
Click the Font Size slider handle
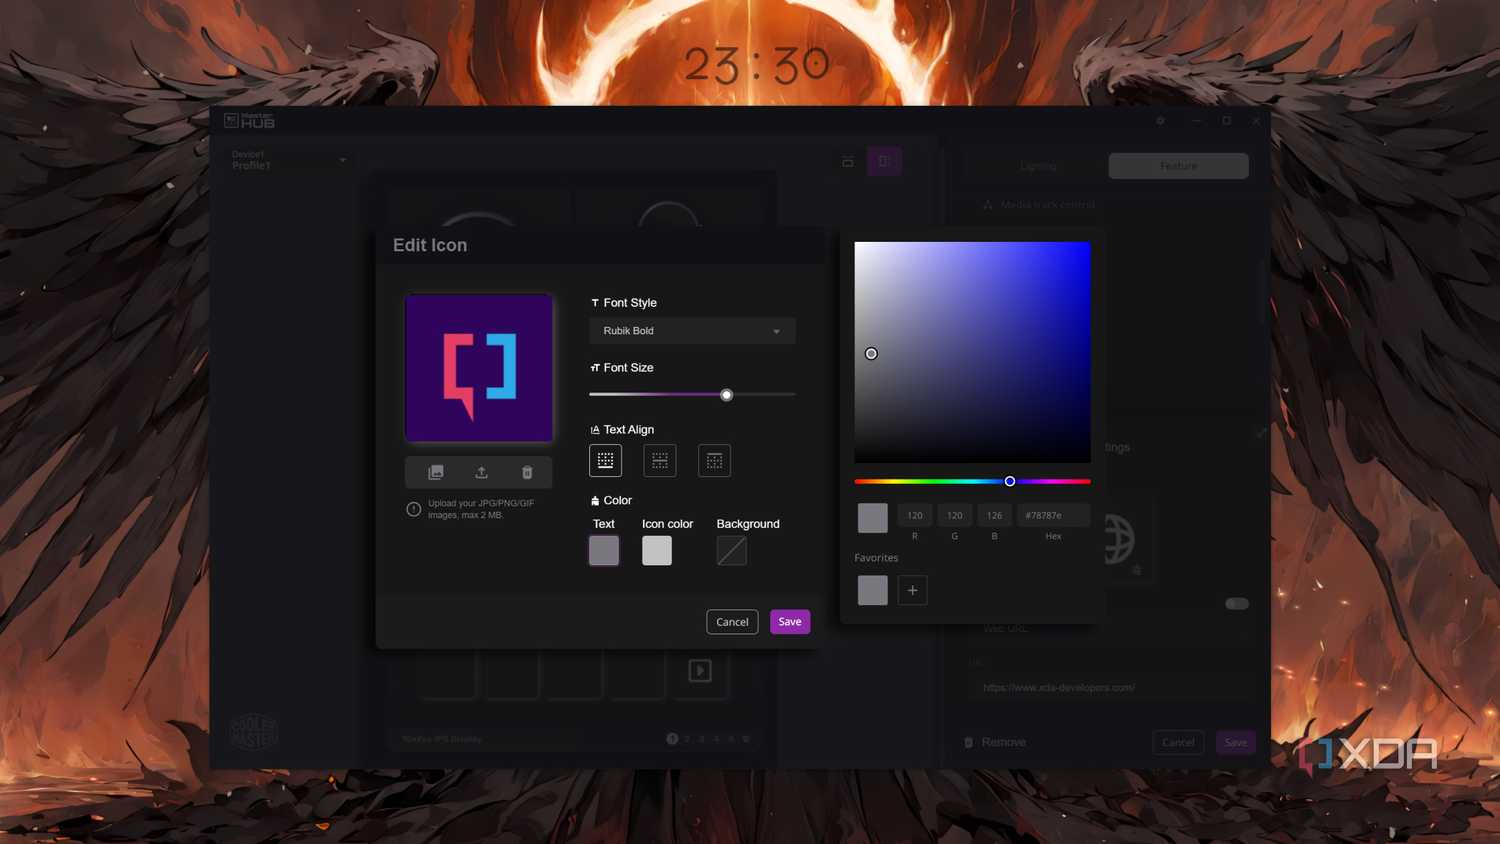[x=727, y=395]
